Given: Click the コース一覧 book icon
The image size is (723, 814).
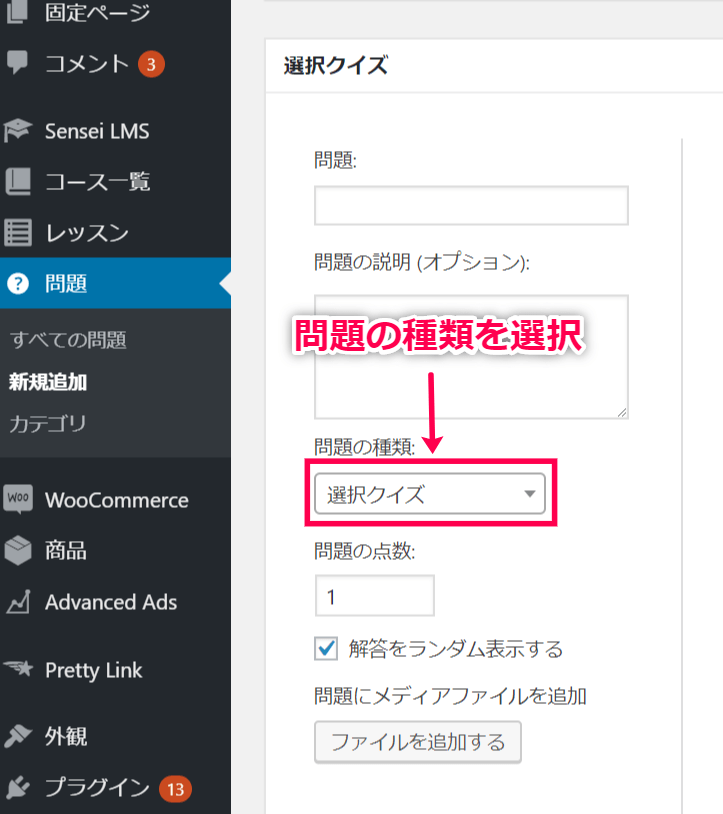Looking at the screenshot, I should [18, 181].
